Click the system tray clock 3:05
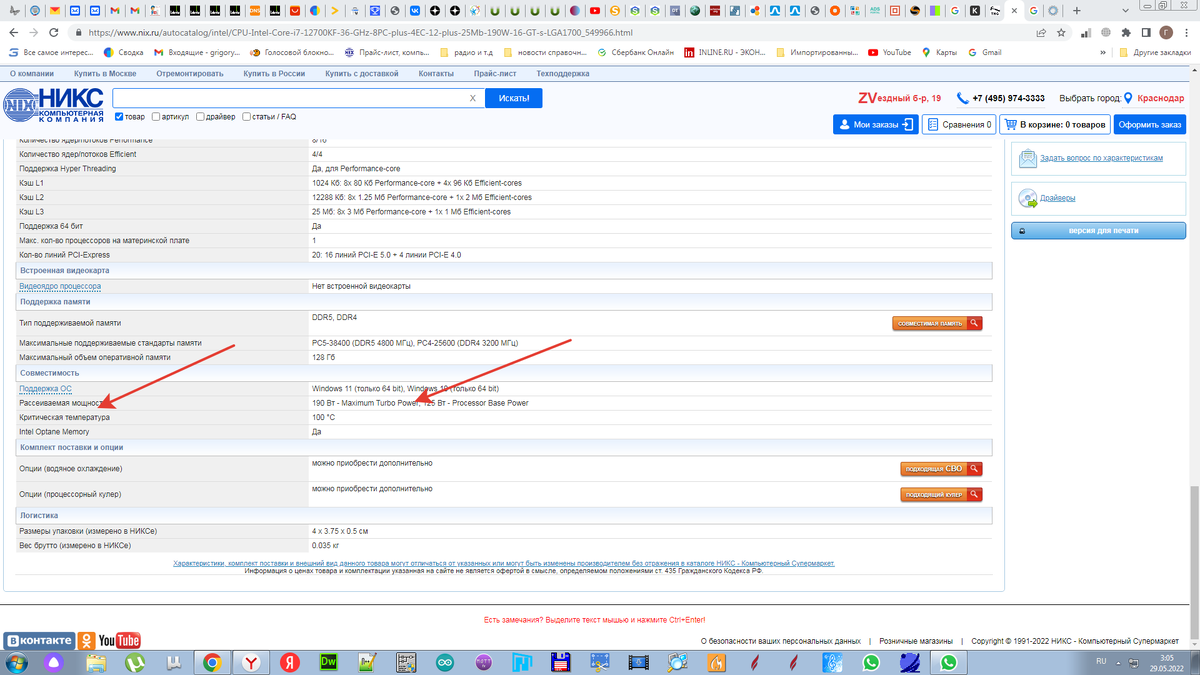 1166,657
